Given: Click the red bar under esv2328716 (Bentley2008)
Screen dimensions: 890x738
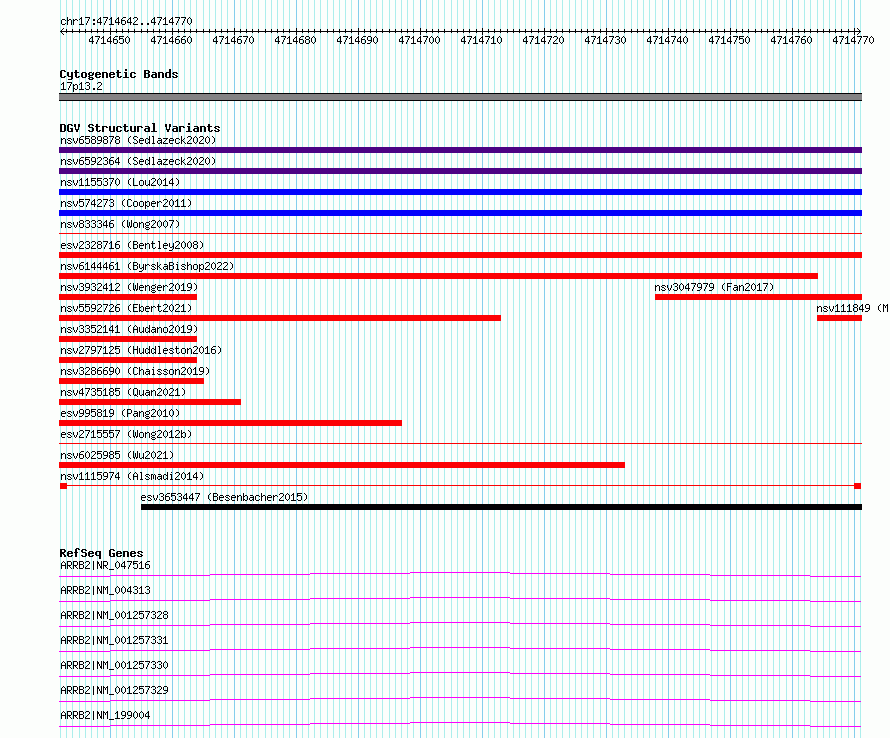Looking at the screenshot, I should tap(460, 255).
